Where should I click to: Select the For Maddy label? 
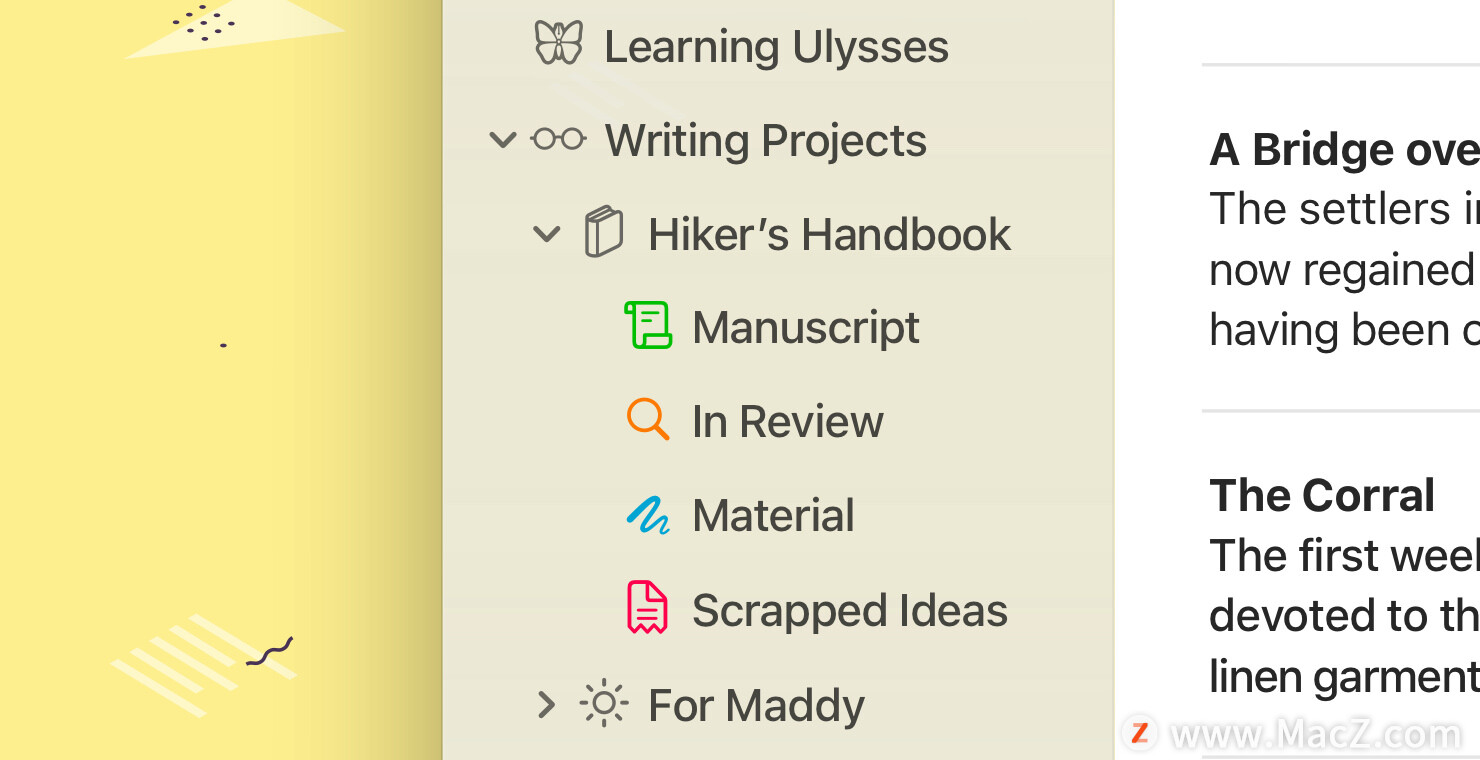pos(756,705)
